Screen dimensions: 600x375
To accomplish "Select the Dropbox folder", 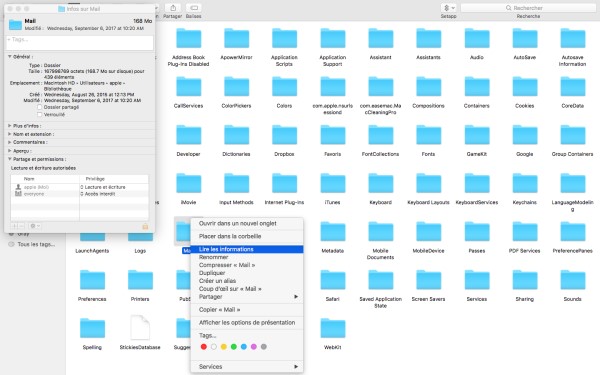I will [x=284, y=135].
